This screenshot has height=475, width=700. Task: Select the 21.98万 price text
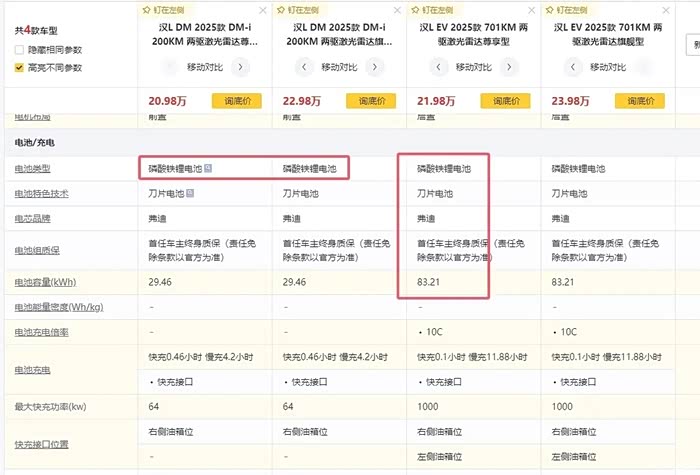pyautogui.click(x=436, y=101)
